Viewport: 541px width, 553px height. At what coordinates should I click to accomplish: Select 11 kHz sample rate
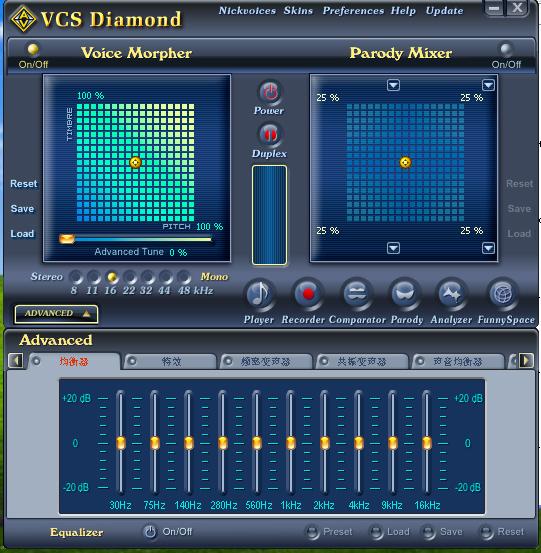[93, 277]
